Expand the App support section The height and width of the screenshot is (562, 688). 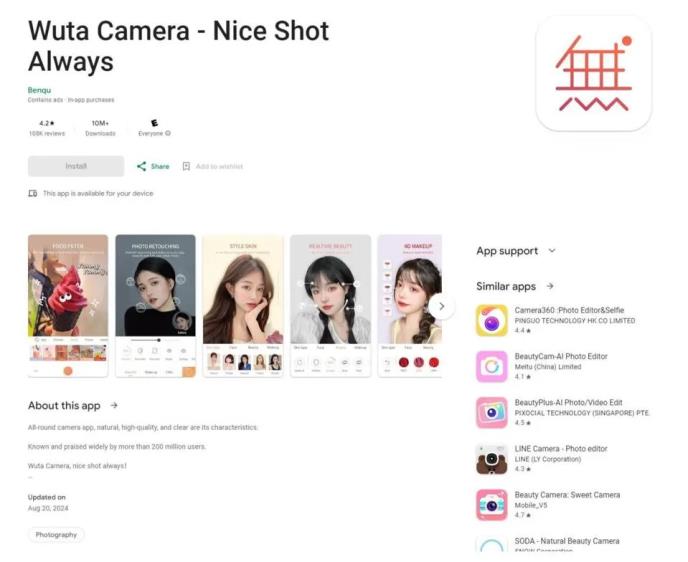pos(552,251)
